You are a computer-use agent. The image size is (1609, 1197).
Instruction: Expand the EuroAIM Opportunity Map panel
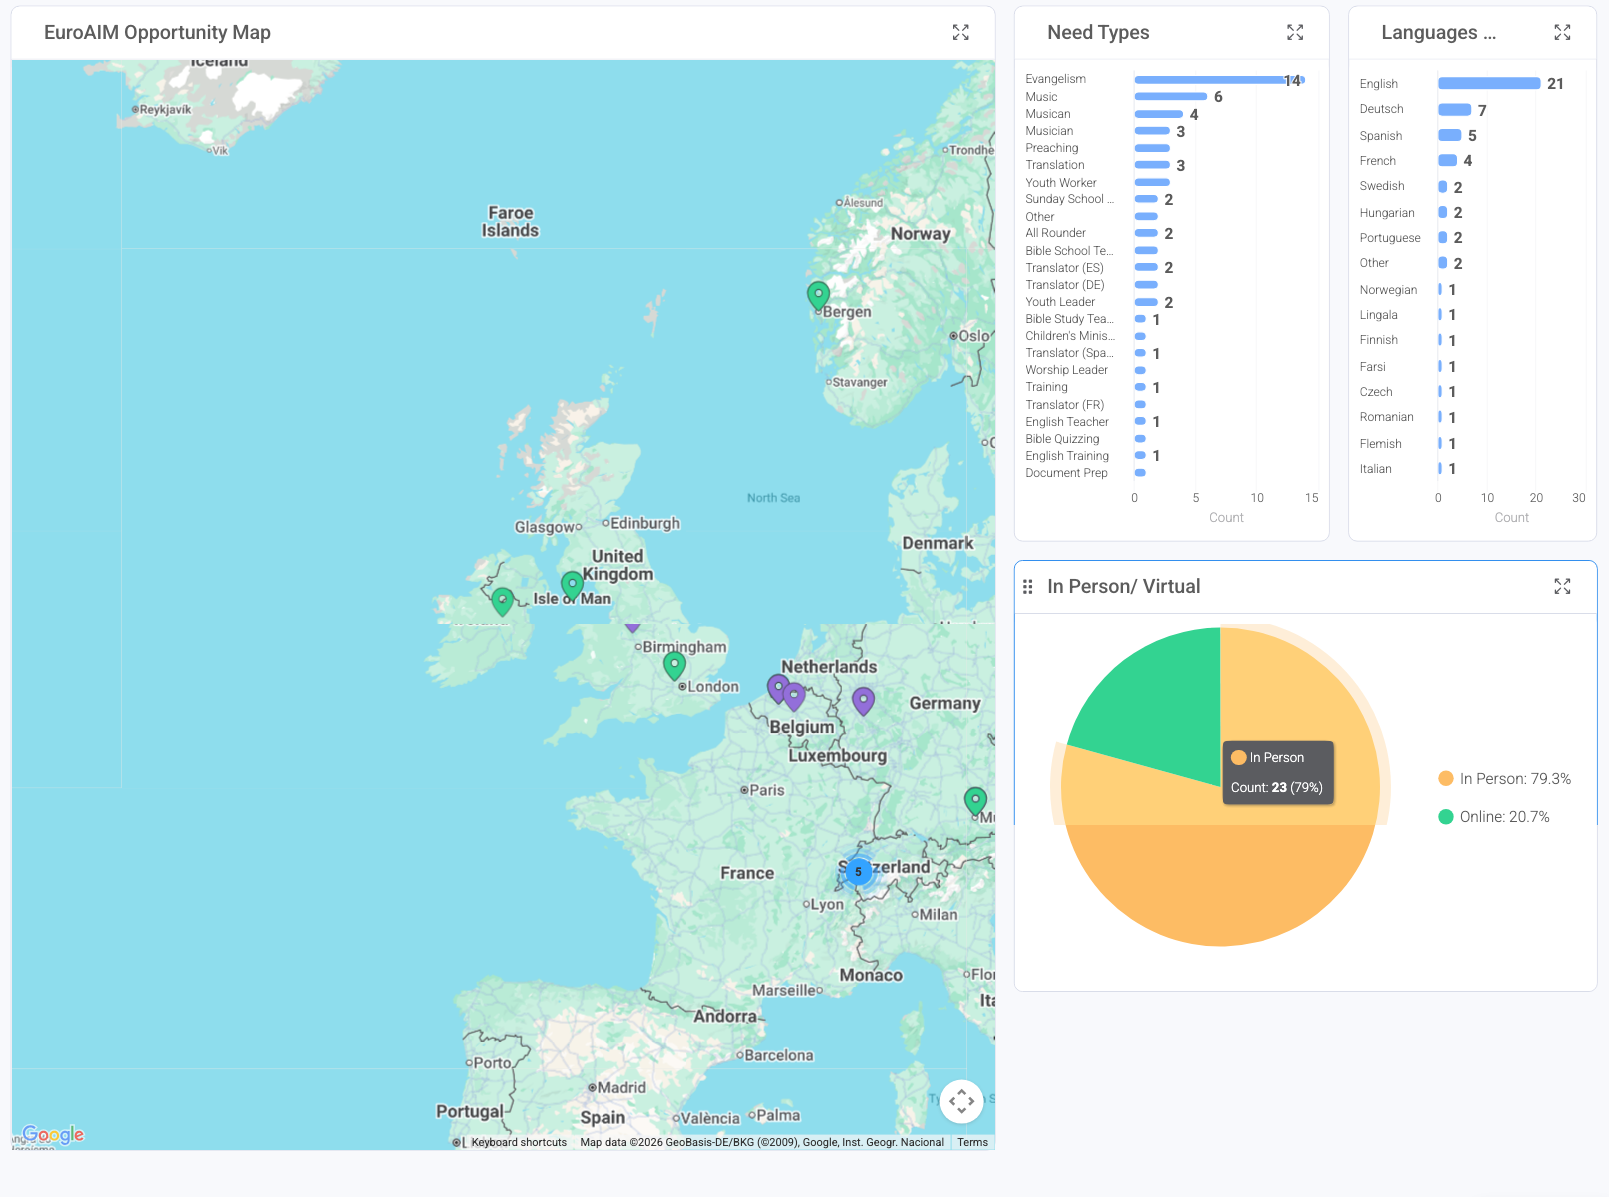click(x=960, y=33)
